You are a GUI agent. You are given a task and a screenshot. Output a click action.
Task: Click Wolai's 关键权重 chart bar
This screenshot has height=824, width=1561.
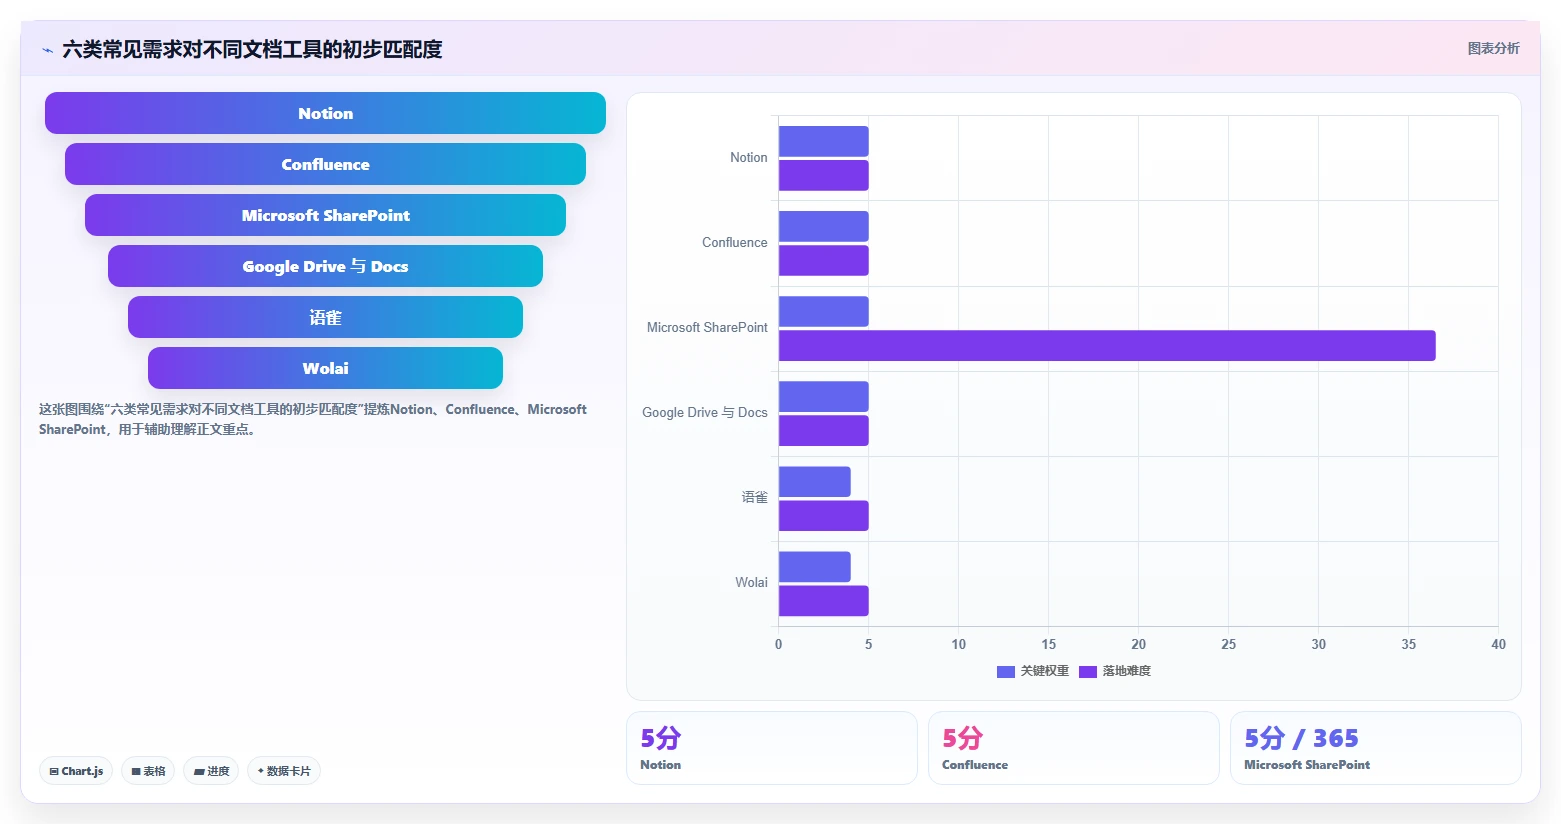pos(815,567)
